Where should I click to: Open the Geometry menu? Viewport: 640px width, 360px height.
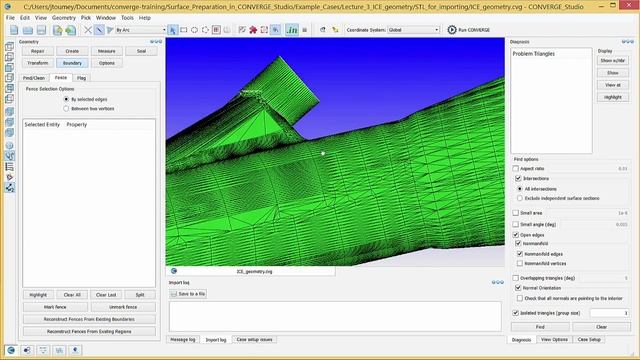[x=64, y=18]
